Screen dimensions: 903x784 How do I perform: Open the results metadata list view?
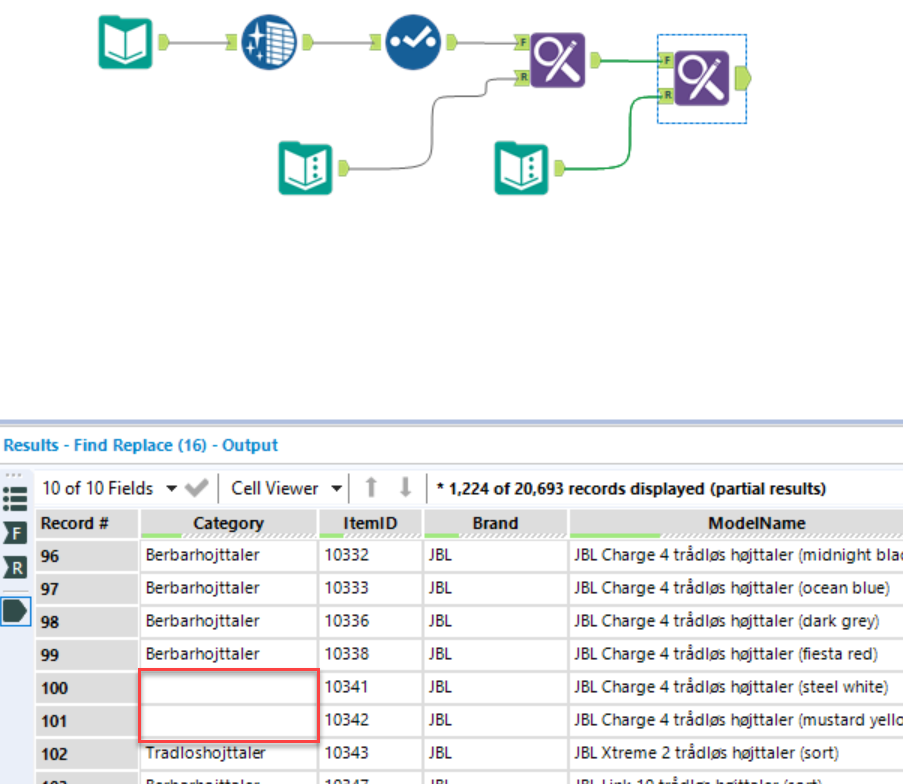point(16,497)
